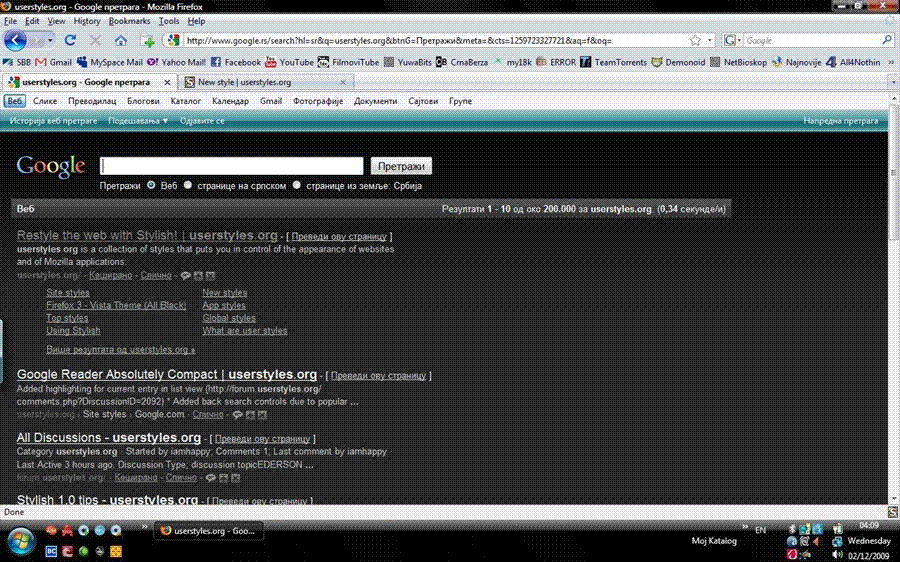Click the page vertical scrollbar thumb
Viewport: 900px width, 562px height.
[x=894, y=172]
